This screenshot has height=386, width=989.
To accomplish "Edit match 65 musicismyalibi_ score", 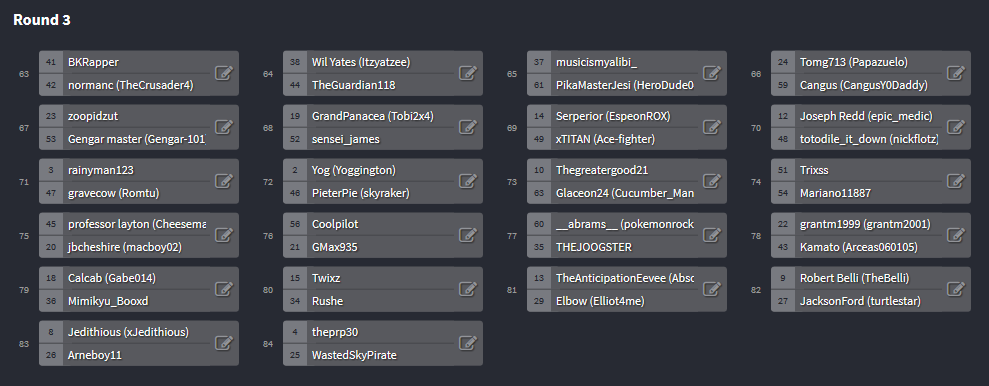I will point(712,73).
